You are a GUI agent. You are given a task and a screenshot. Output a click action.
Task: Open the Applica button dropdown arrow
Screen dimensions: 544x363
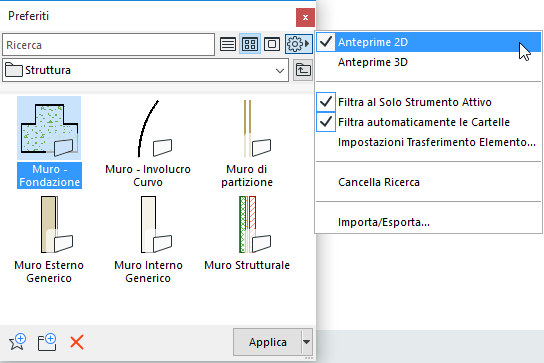tap(306, 342)
